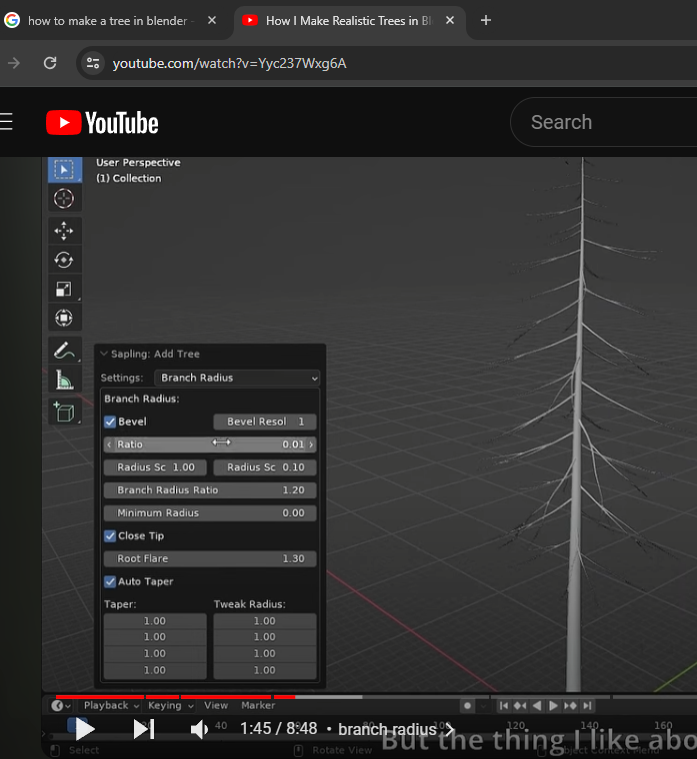Seek the red video progress bar
The height and width of the screenshot is (759, 697).
tap(175, 697)
